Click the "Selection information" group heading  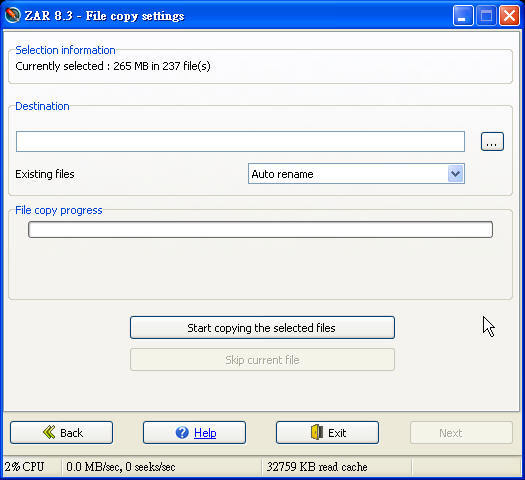click(x=65, y=50)
